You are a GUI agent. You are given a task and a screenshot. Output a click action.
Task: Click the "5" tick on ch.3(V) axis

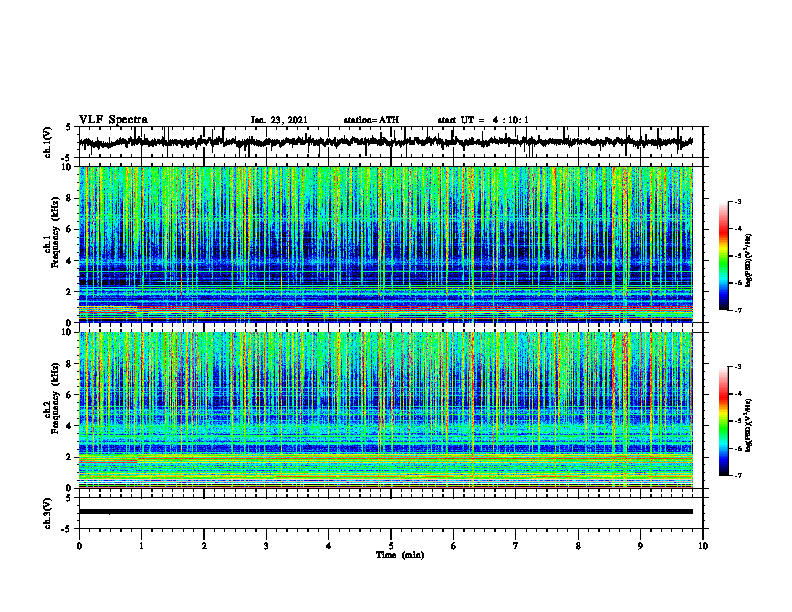click(x=69, y=498)
